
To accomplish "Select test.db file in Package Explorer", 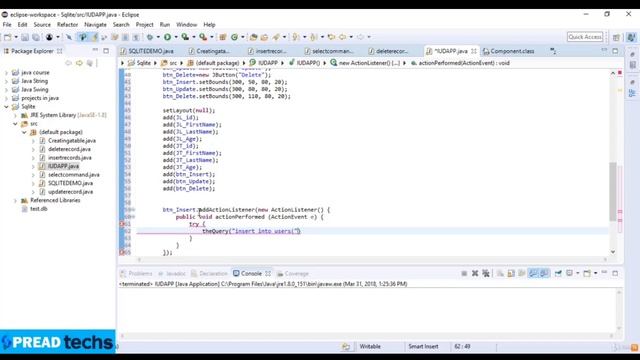I will click(39, 209).
